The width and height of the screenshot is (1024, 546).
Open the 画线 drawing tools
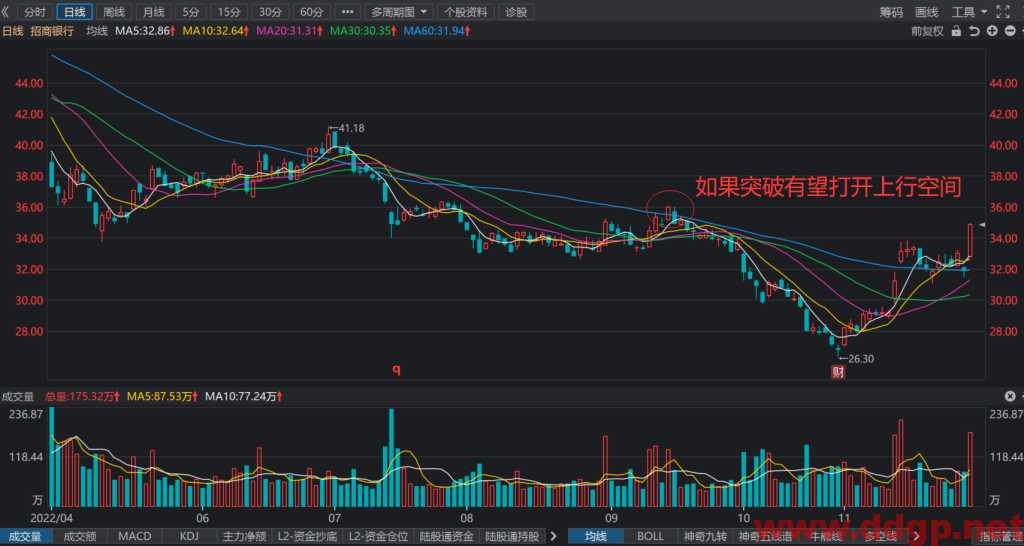pyautogui.click(x=926, y=12)
